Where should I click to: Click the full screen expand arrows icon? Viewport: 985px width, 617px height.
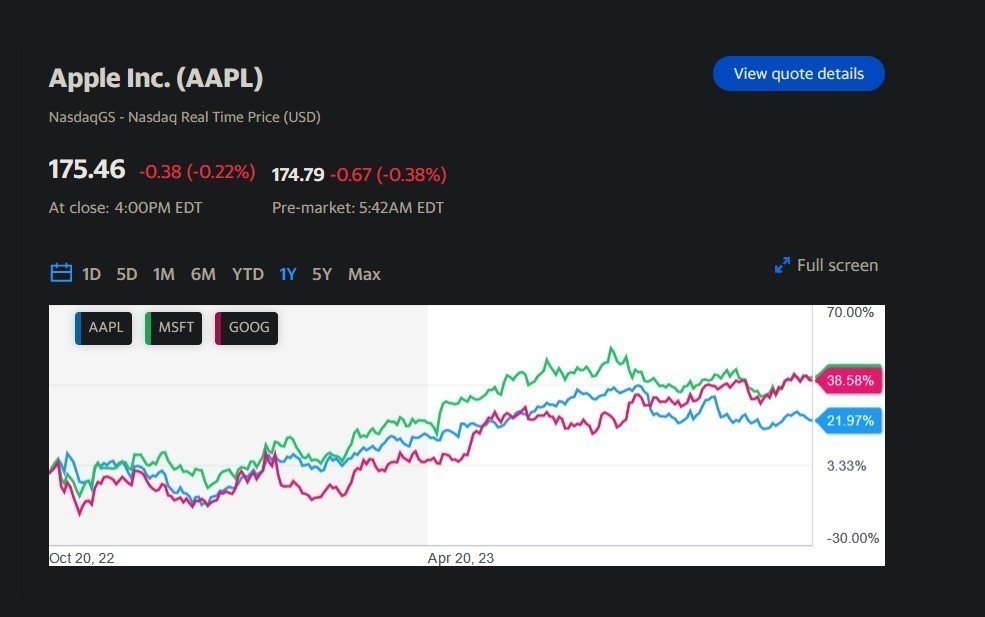pos(782,266)
